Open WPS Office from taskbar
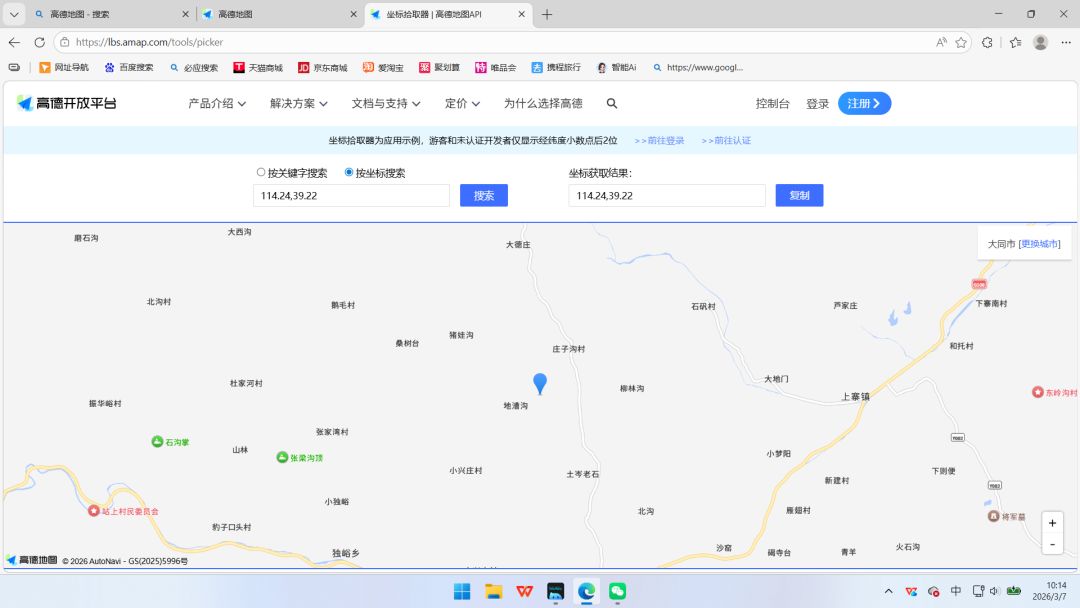The image size is (1080, 608). 524,591
